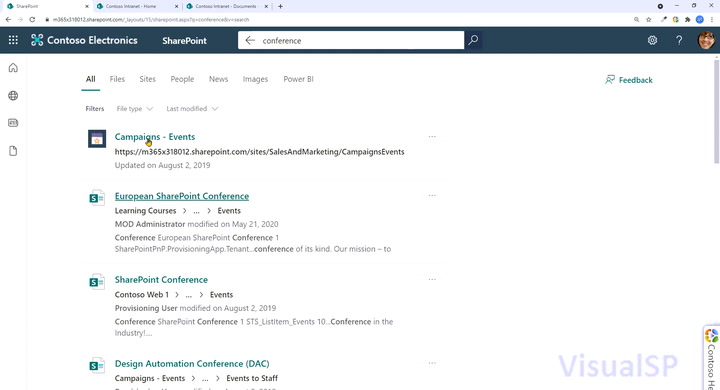Expand the Last modified filter
This screenshot has width=720, height=390.
tap(192, 109)
